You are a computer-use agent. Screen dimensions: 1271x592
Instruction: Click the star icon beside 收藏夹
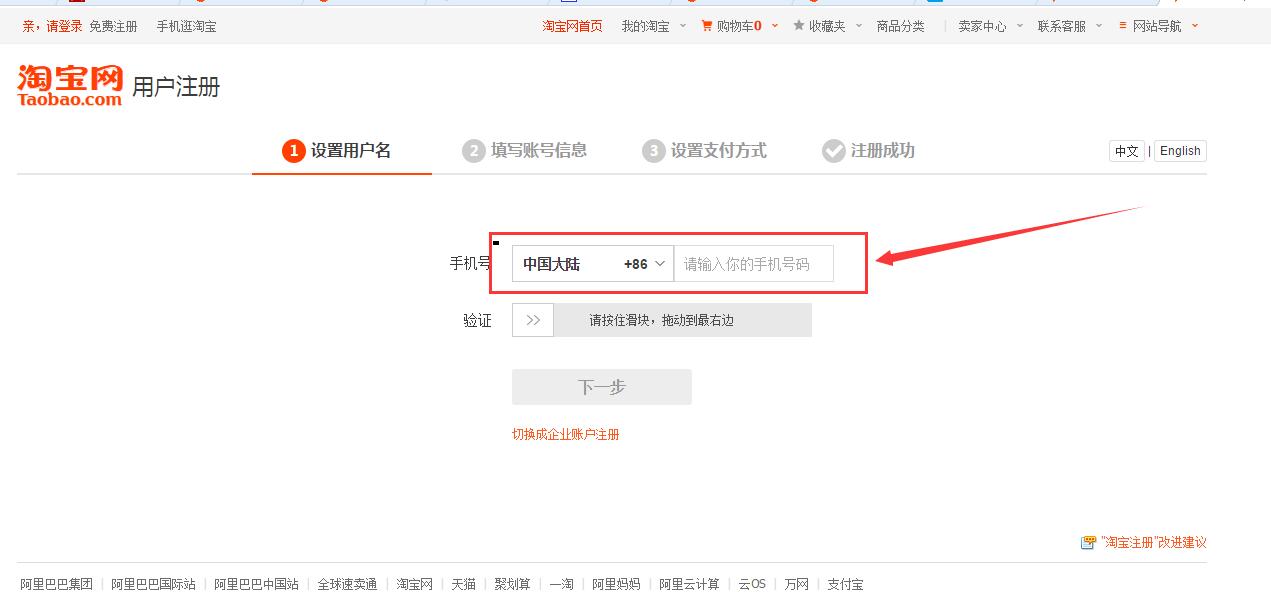(x=799, y=26)
